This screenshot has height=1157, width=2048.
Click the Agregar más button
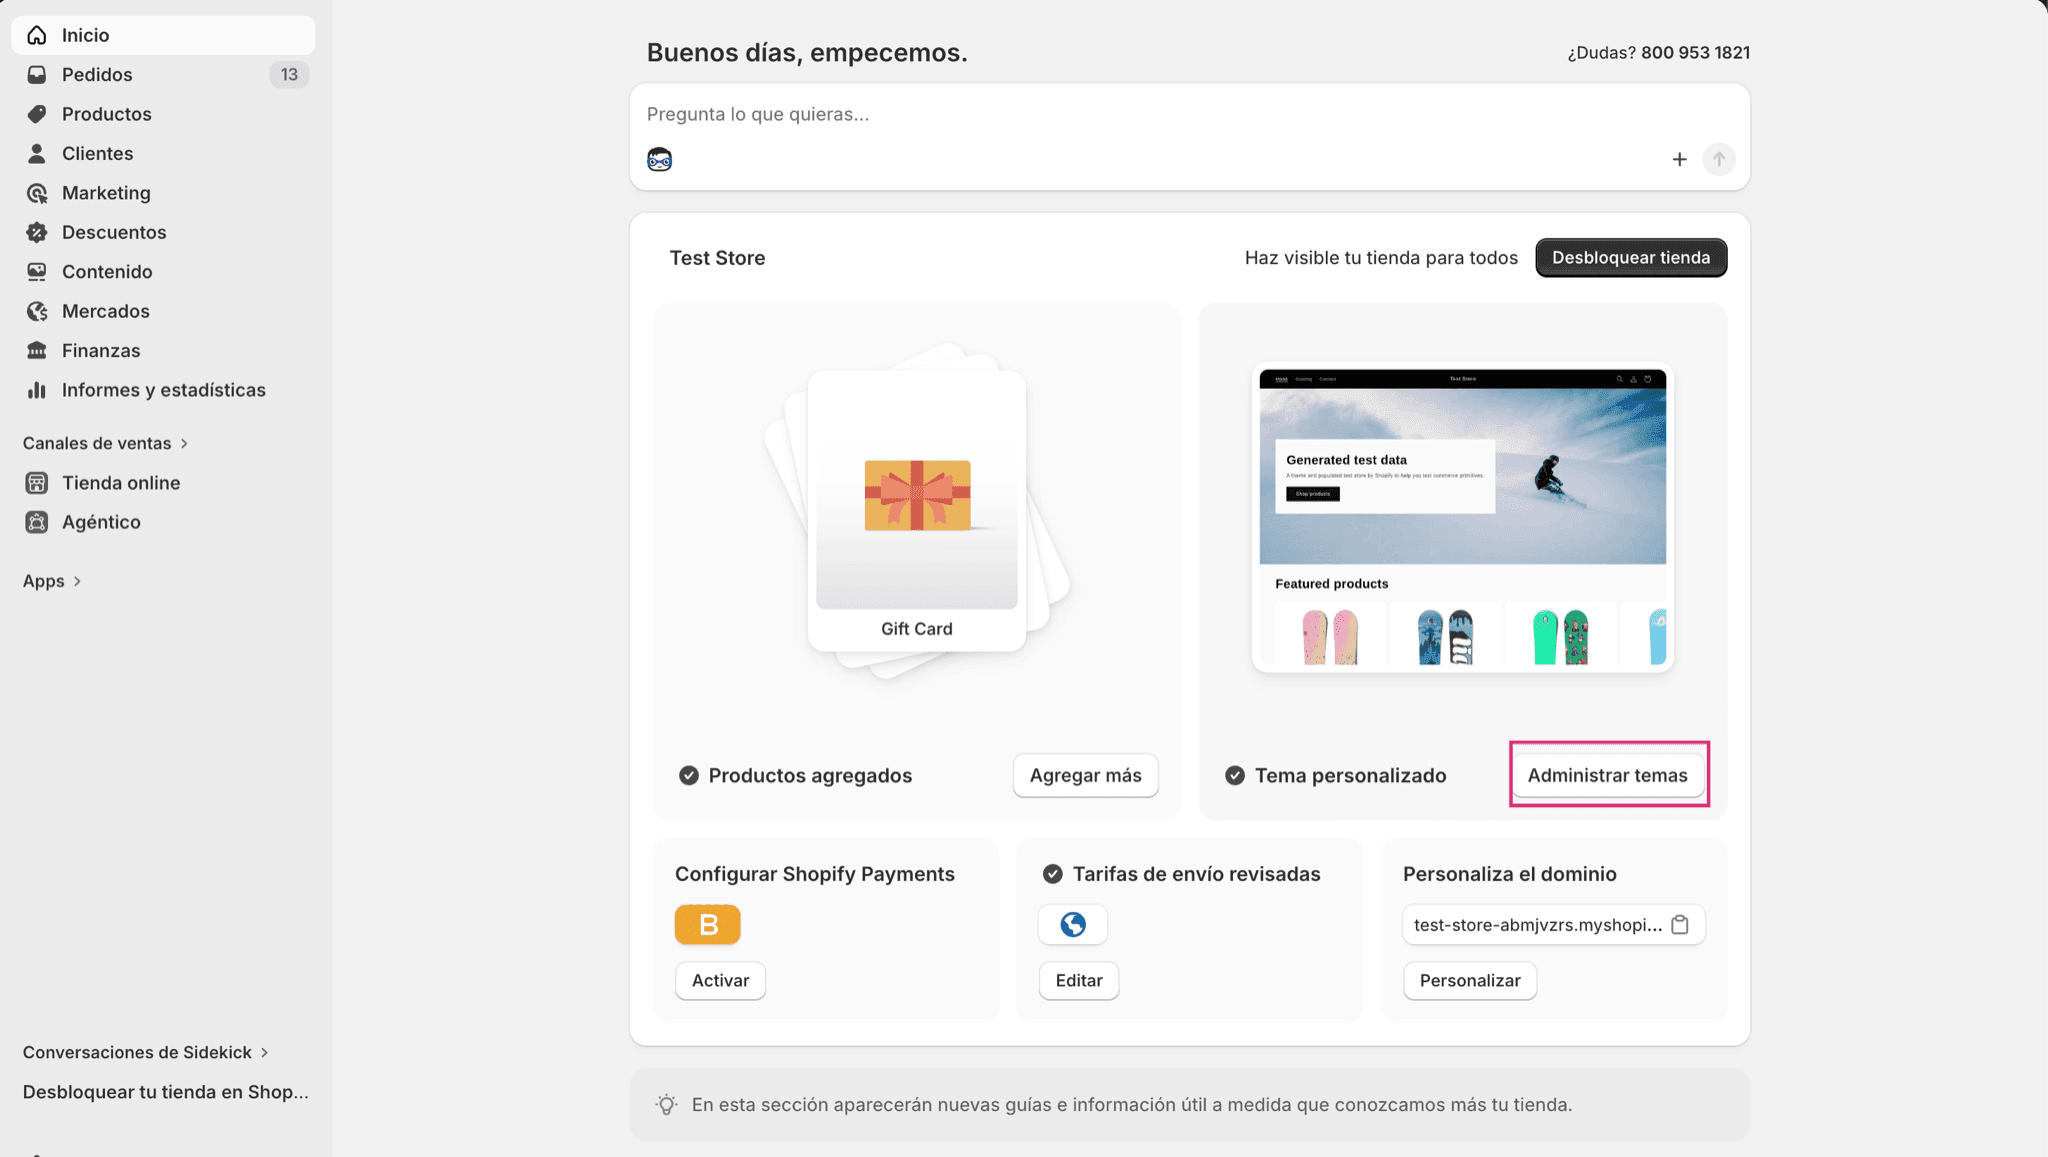[1085, 775]
